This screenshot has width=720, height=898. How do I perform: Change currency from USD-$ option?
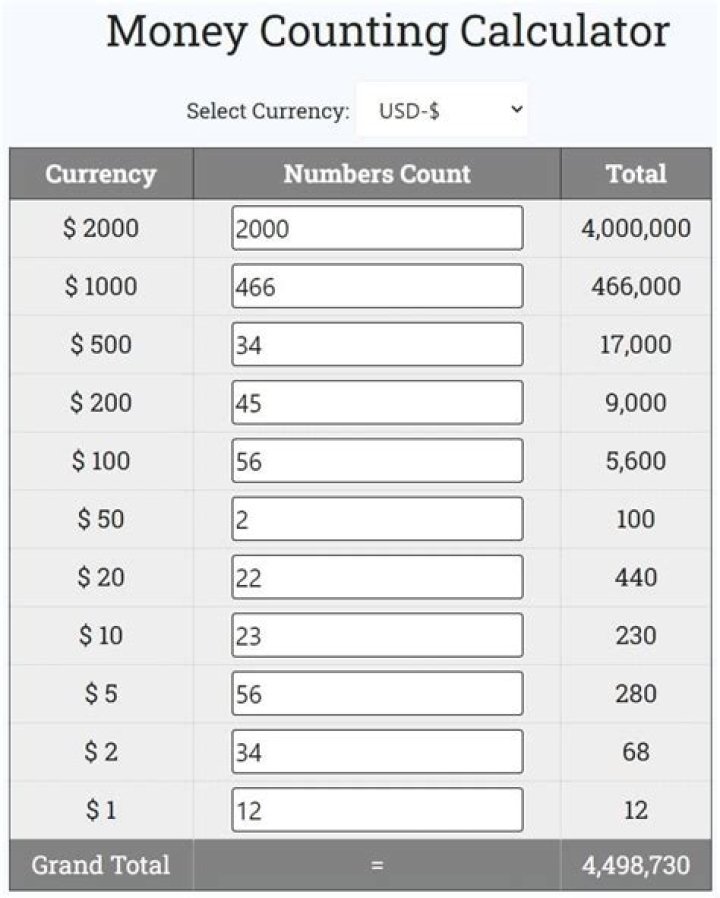pyautogui.click(x=443, y=108)
